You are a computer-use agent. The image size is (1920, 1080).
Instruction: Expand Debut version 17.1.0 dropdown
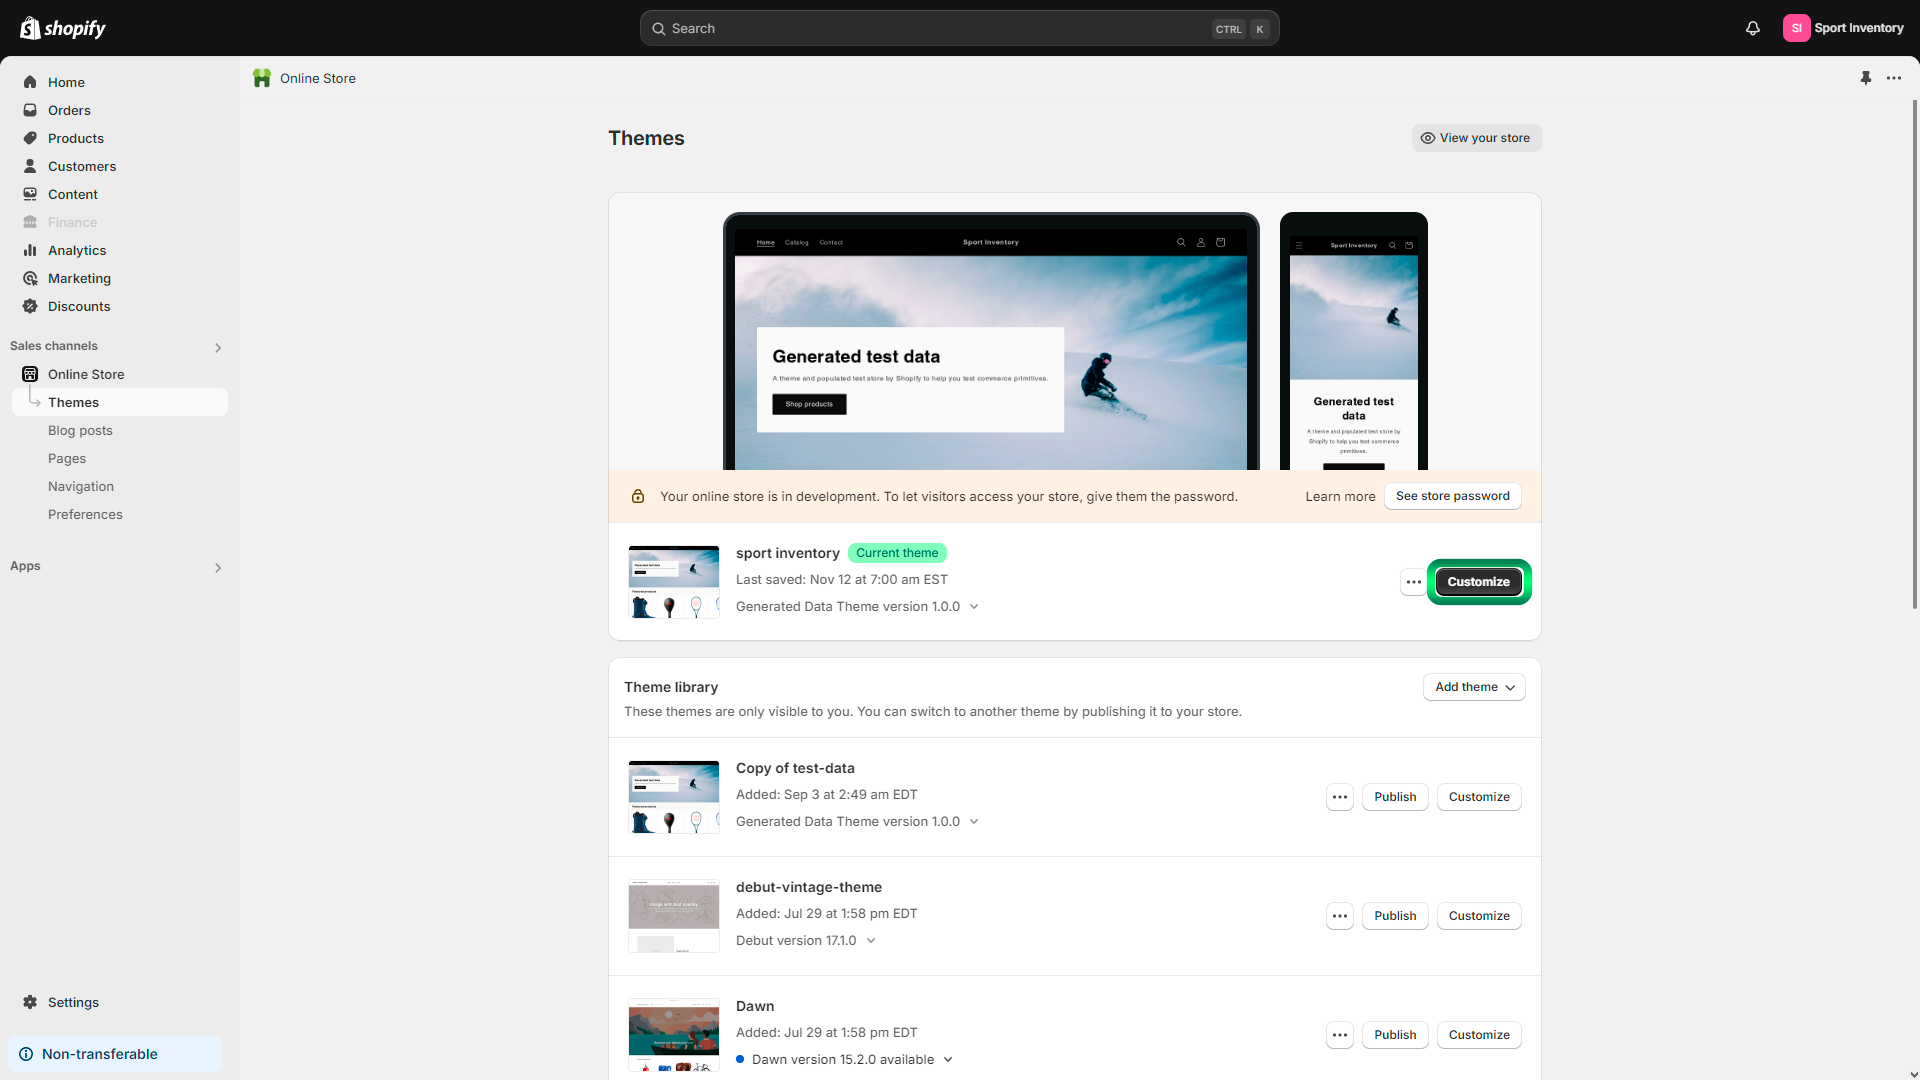870,941
